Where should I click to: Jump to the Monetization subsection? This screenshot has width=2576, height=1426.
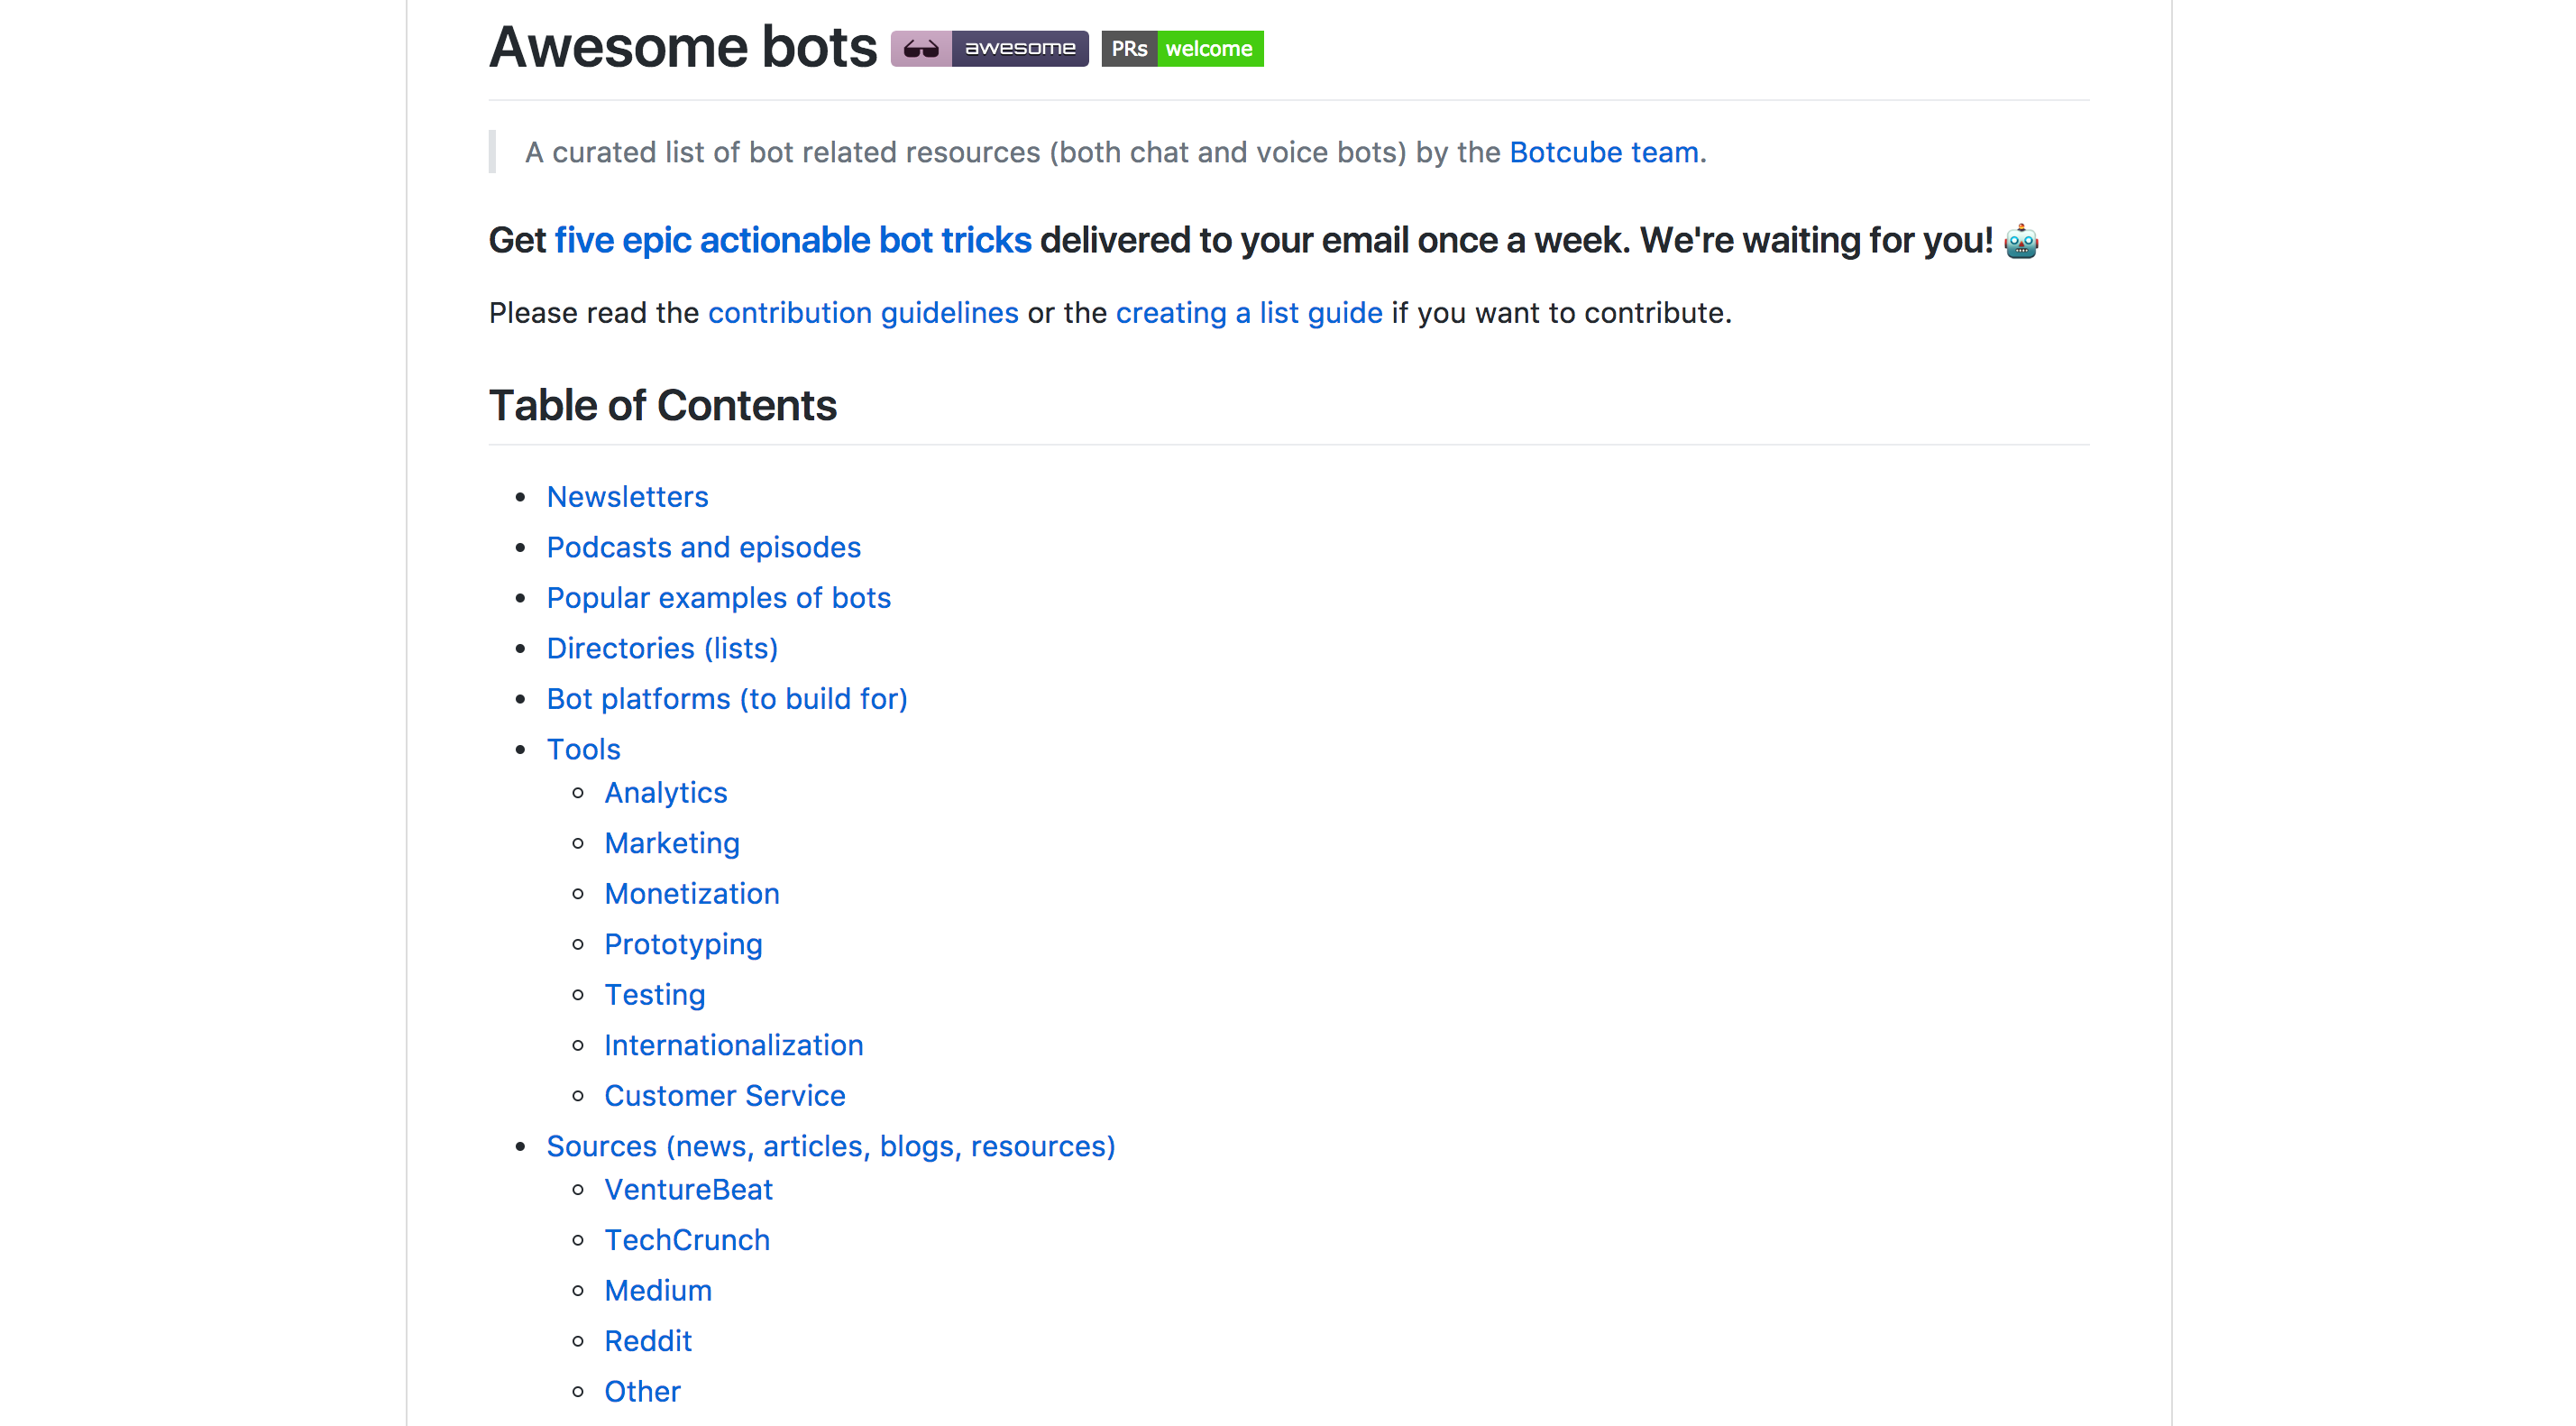click(x=691, y=894)
